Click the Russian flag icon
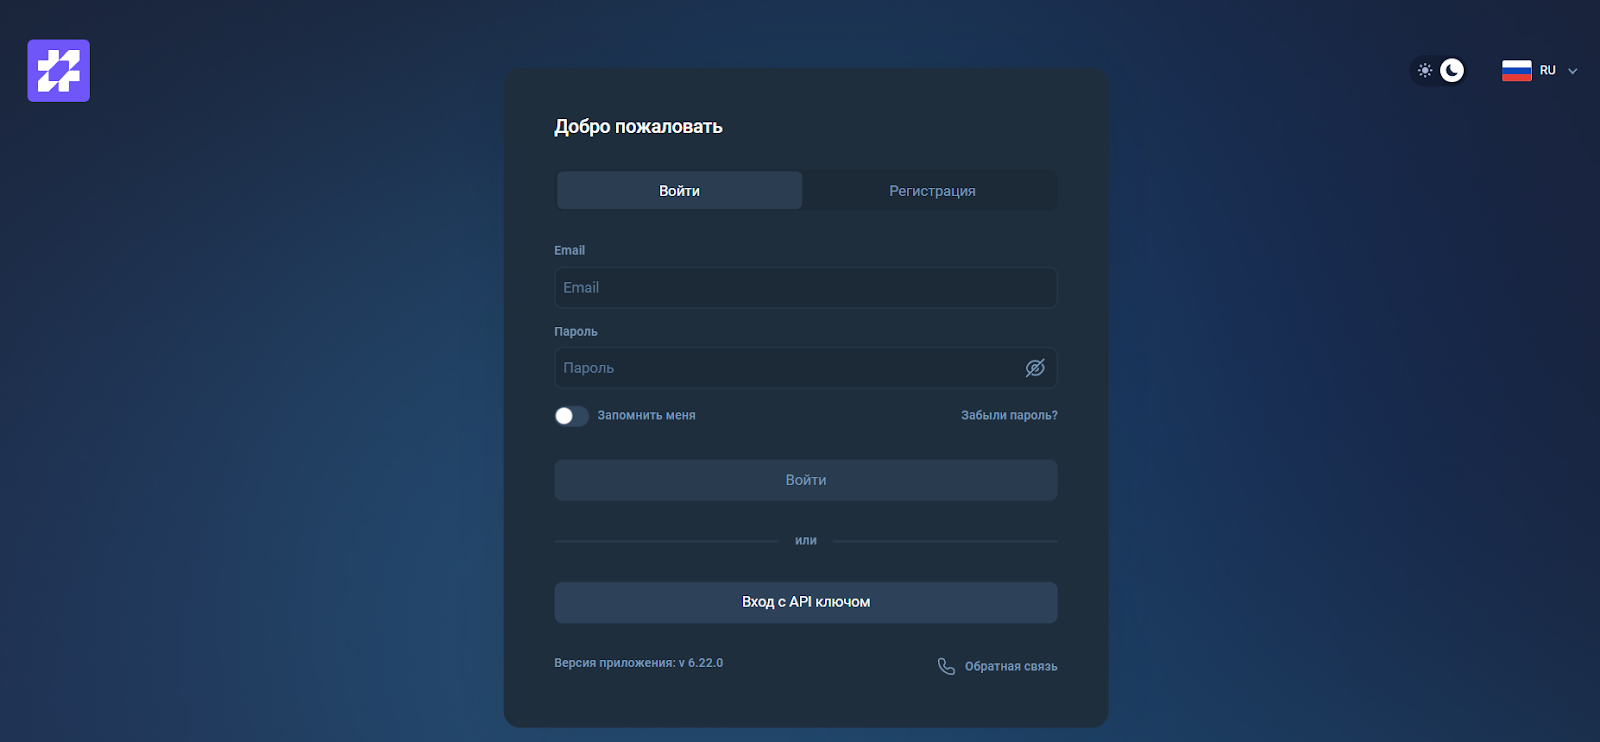Viewport: 1600px width, 742px height. pos(1516,70)
